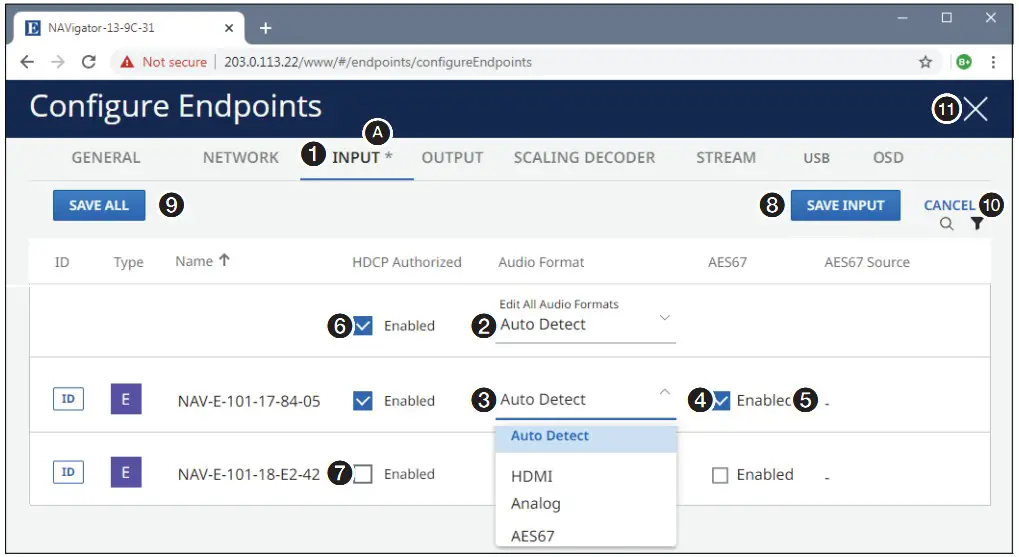Select Auto Detect in the dropdown list

point(586,436)
